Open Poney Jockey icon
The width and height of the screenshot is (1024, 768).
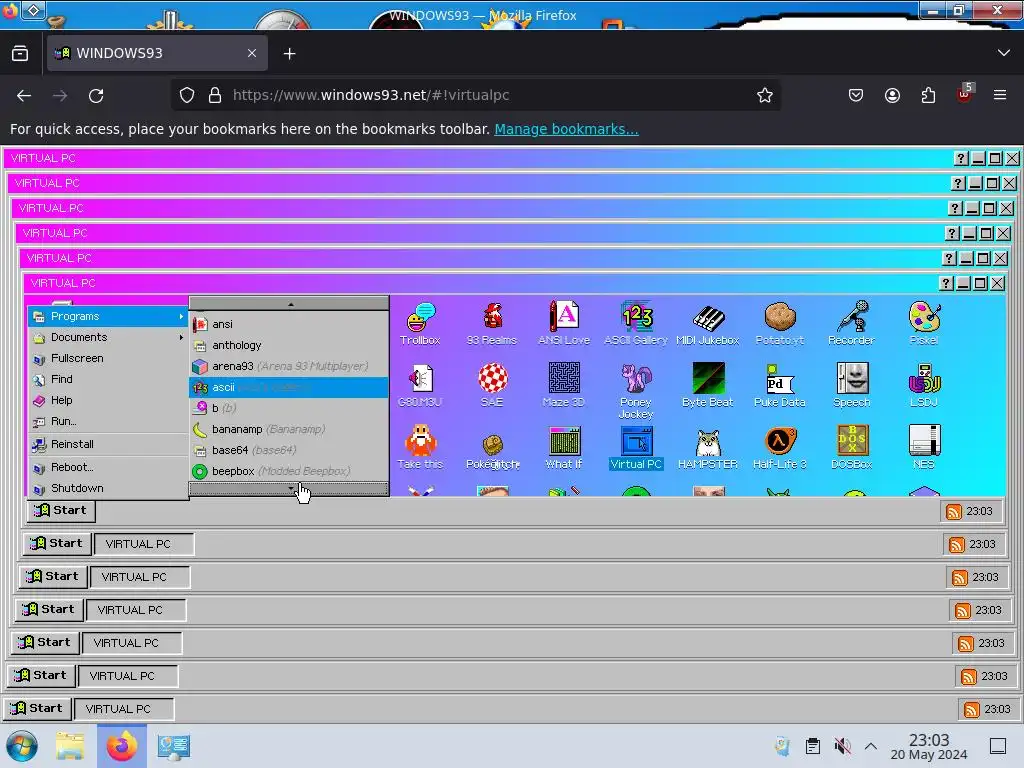[x=636, y=391]
